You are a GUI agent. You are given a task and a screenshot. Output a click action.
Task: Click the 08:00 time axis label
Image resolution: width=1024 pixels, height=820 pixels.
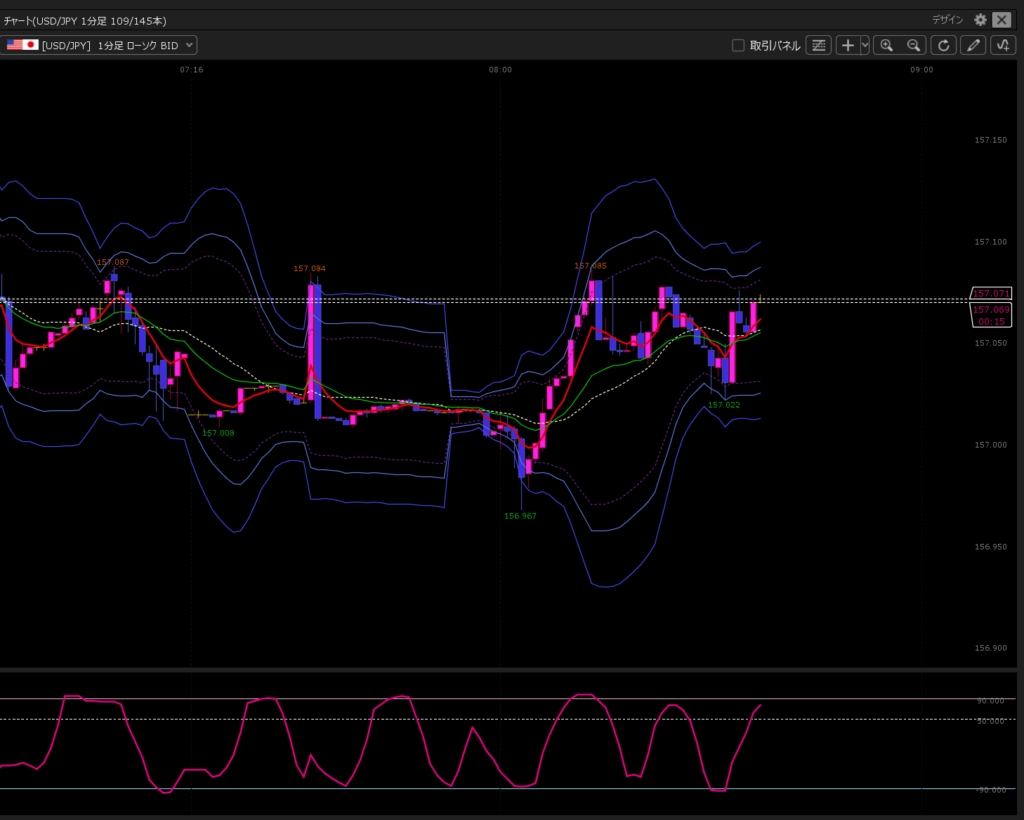(500, 70)
